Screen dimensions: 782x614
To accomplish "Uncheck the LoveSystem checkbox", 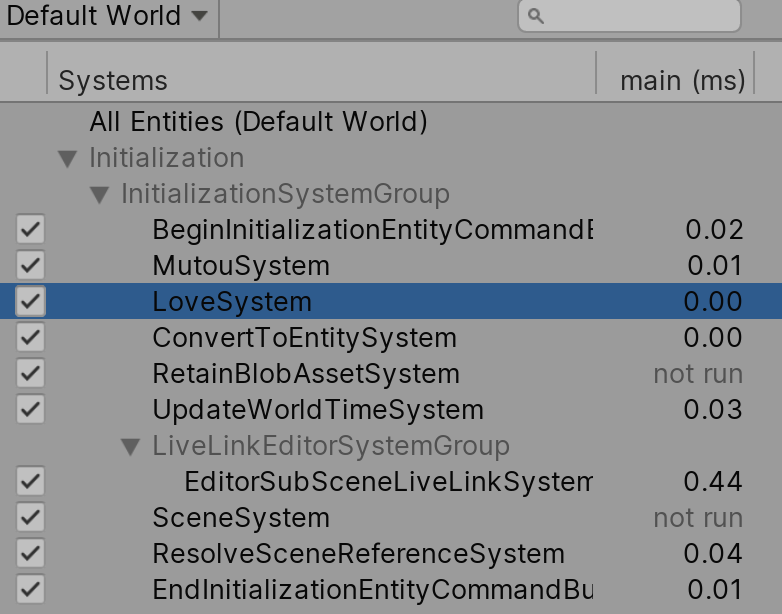I will point(30,301).
